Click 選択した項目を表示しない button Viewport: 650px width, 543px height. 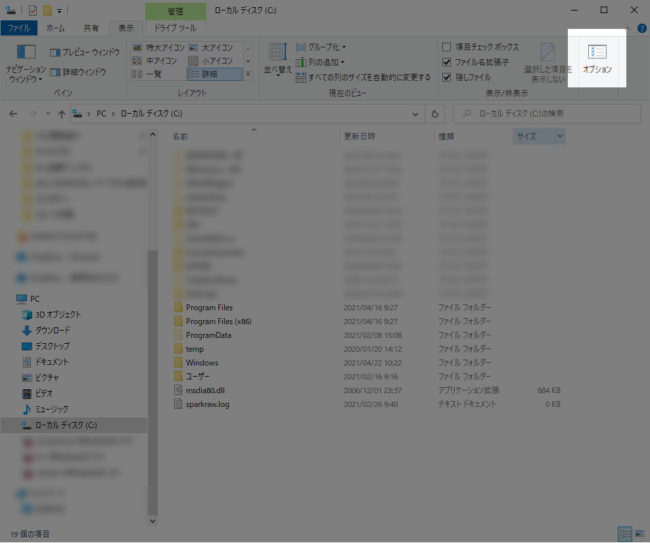pos(548,63)
